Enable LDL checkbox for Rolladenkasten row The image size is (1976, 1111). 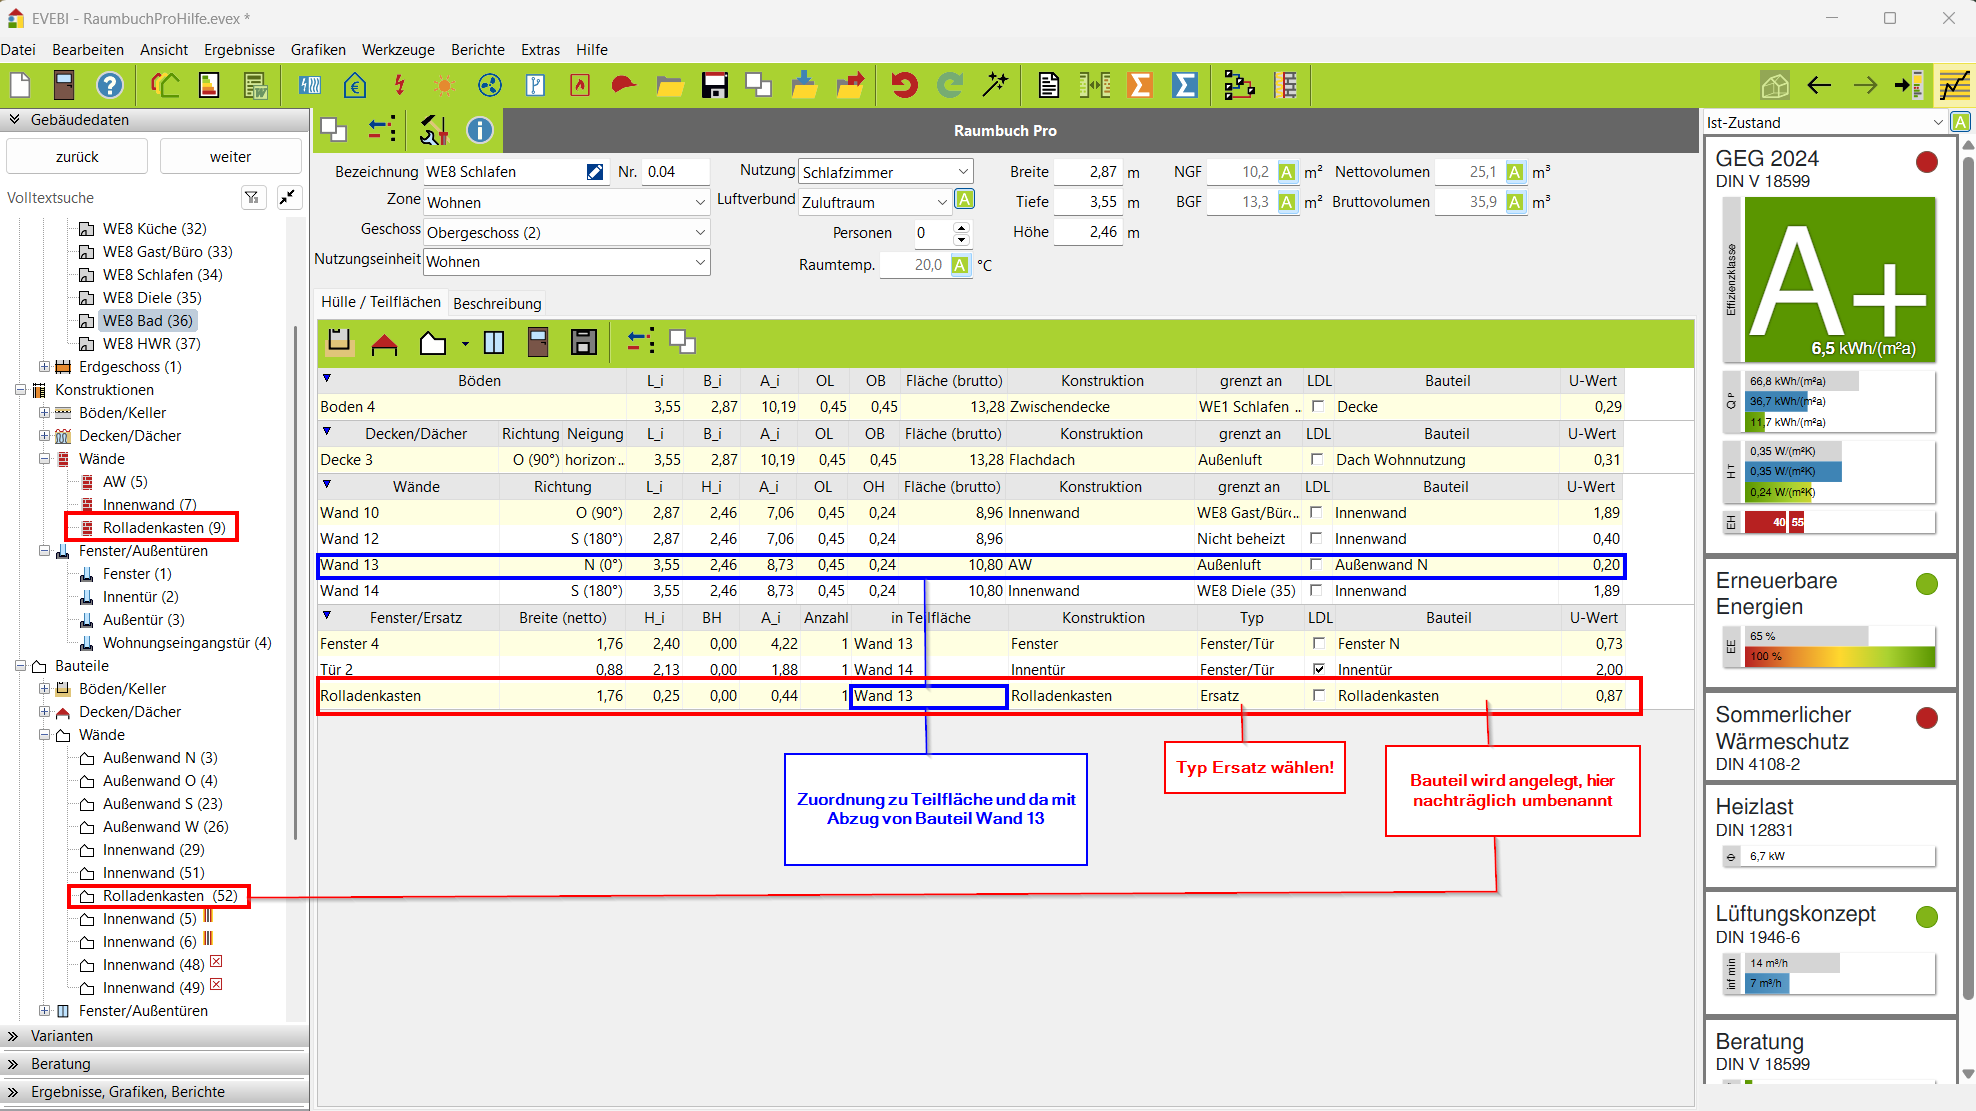pyautogui.click(x=1318, y=695)
